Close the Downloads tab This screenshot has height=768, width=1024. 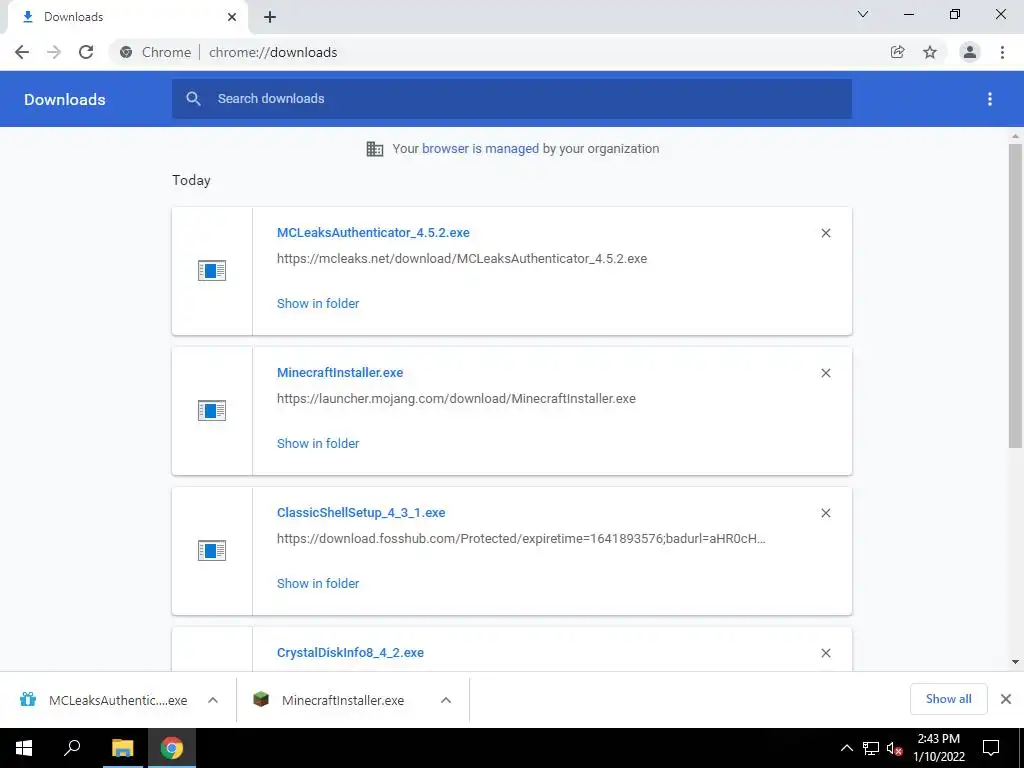232,17
